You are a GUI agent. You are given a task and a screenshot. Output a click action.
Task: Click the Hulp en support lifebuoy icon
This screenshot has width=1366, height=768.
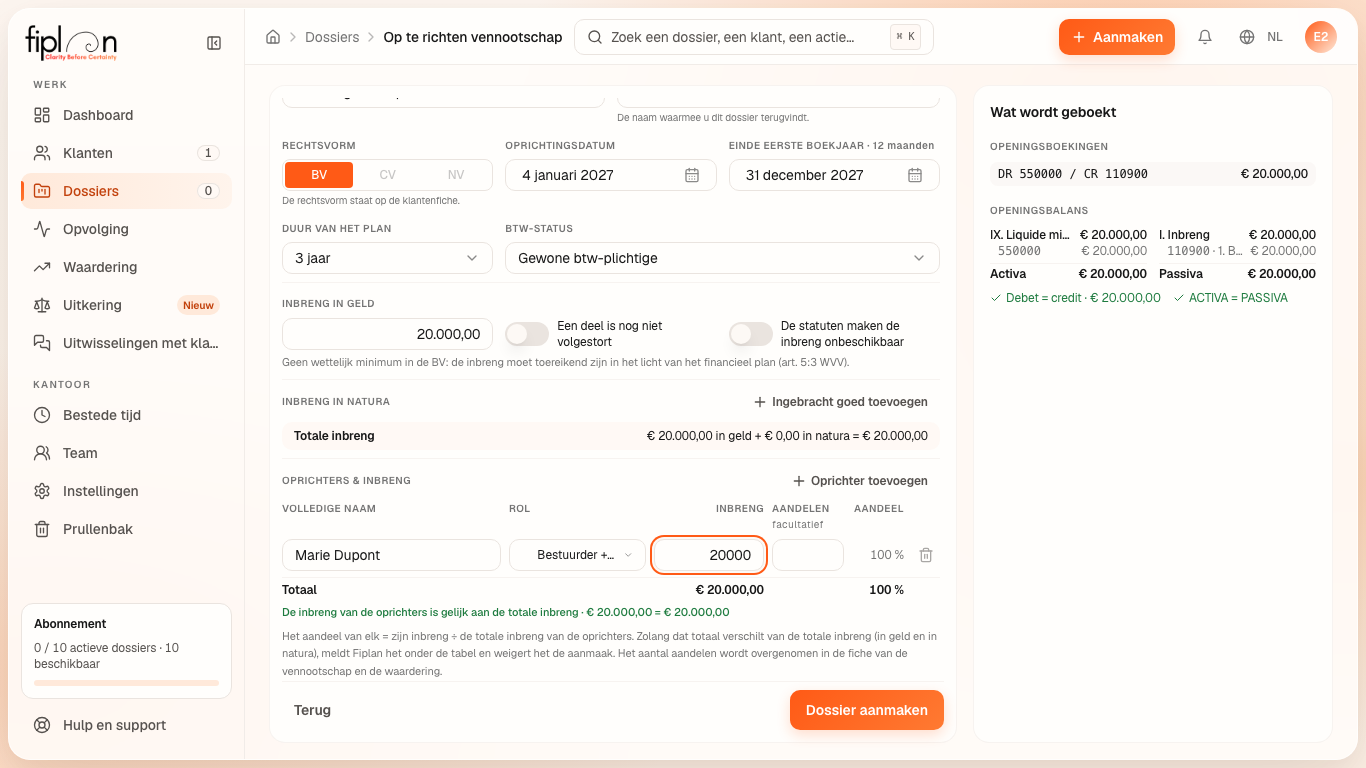[42, 725]
